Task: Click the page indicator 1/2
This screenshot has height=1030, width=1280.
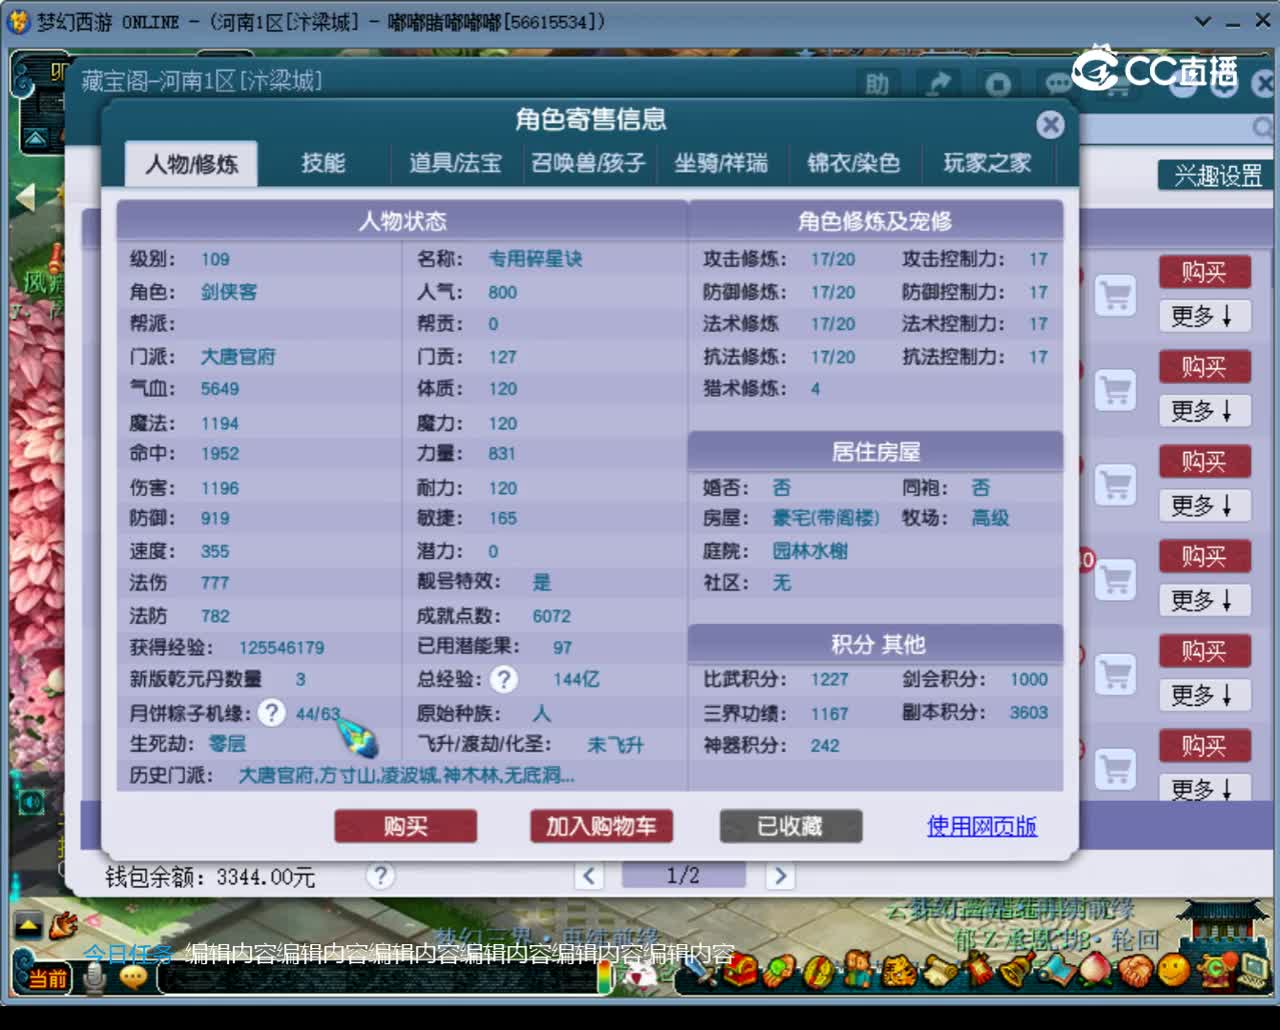Action: (x=683, y=876)
